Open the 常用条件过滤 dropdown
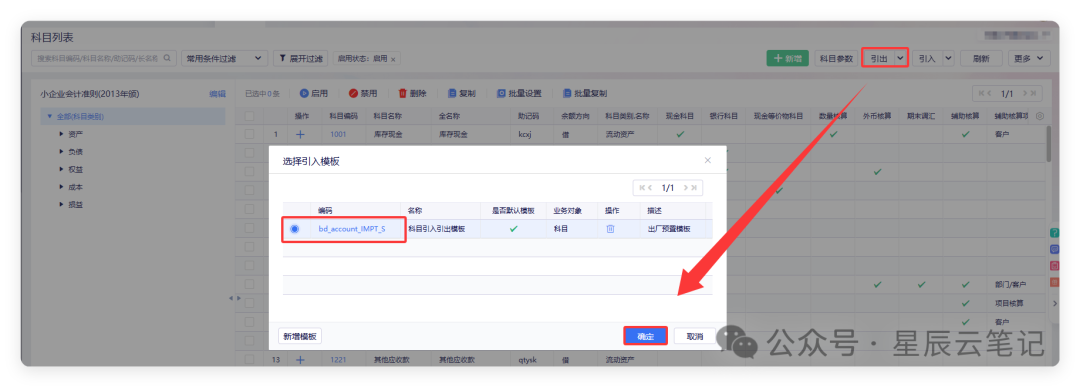1080x387 pixels. 225,59
